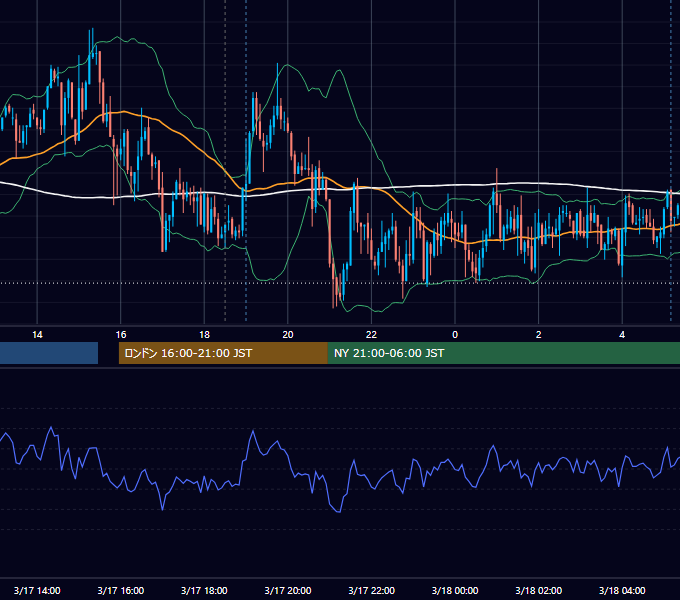Click the 3/18 02:00 date label
This screenshot has height=600, width=680.
click(539, 590)
